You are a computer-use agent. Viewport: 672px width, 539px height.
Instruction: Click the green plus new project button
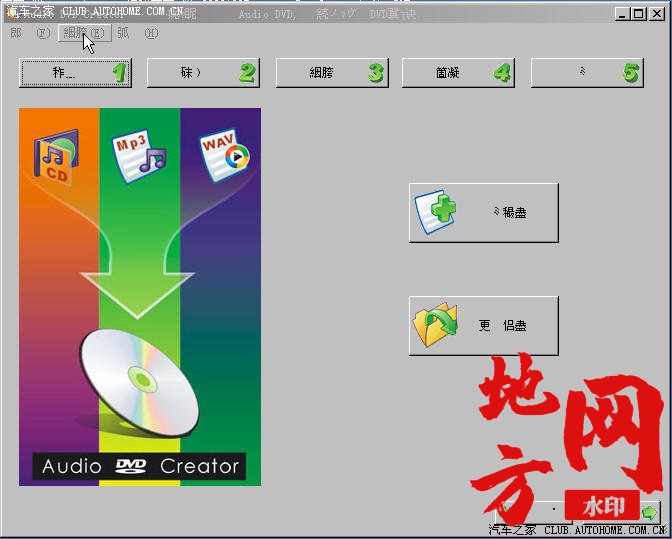click(484, 213)
